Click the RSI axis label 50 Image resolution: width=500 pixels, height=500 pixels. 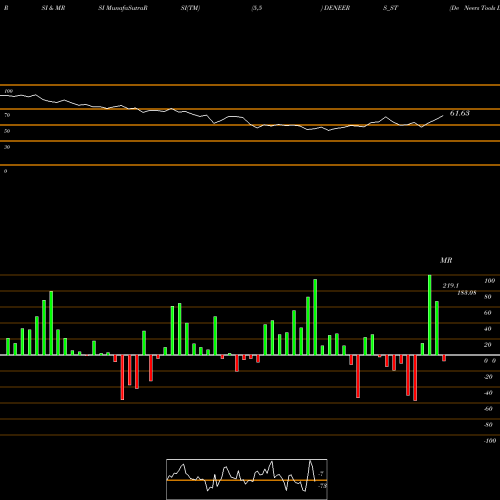7,131
